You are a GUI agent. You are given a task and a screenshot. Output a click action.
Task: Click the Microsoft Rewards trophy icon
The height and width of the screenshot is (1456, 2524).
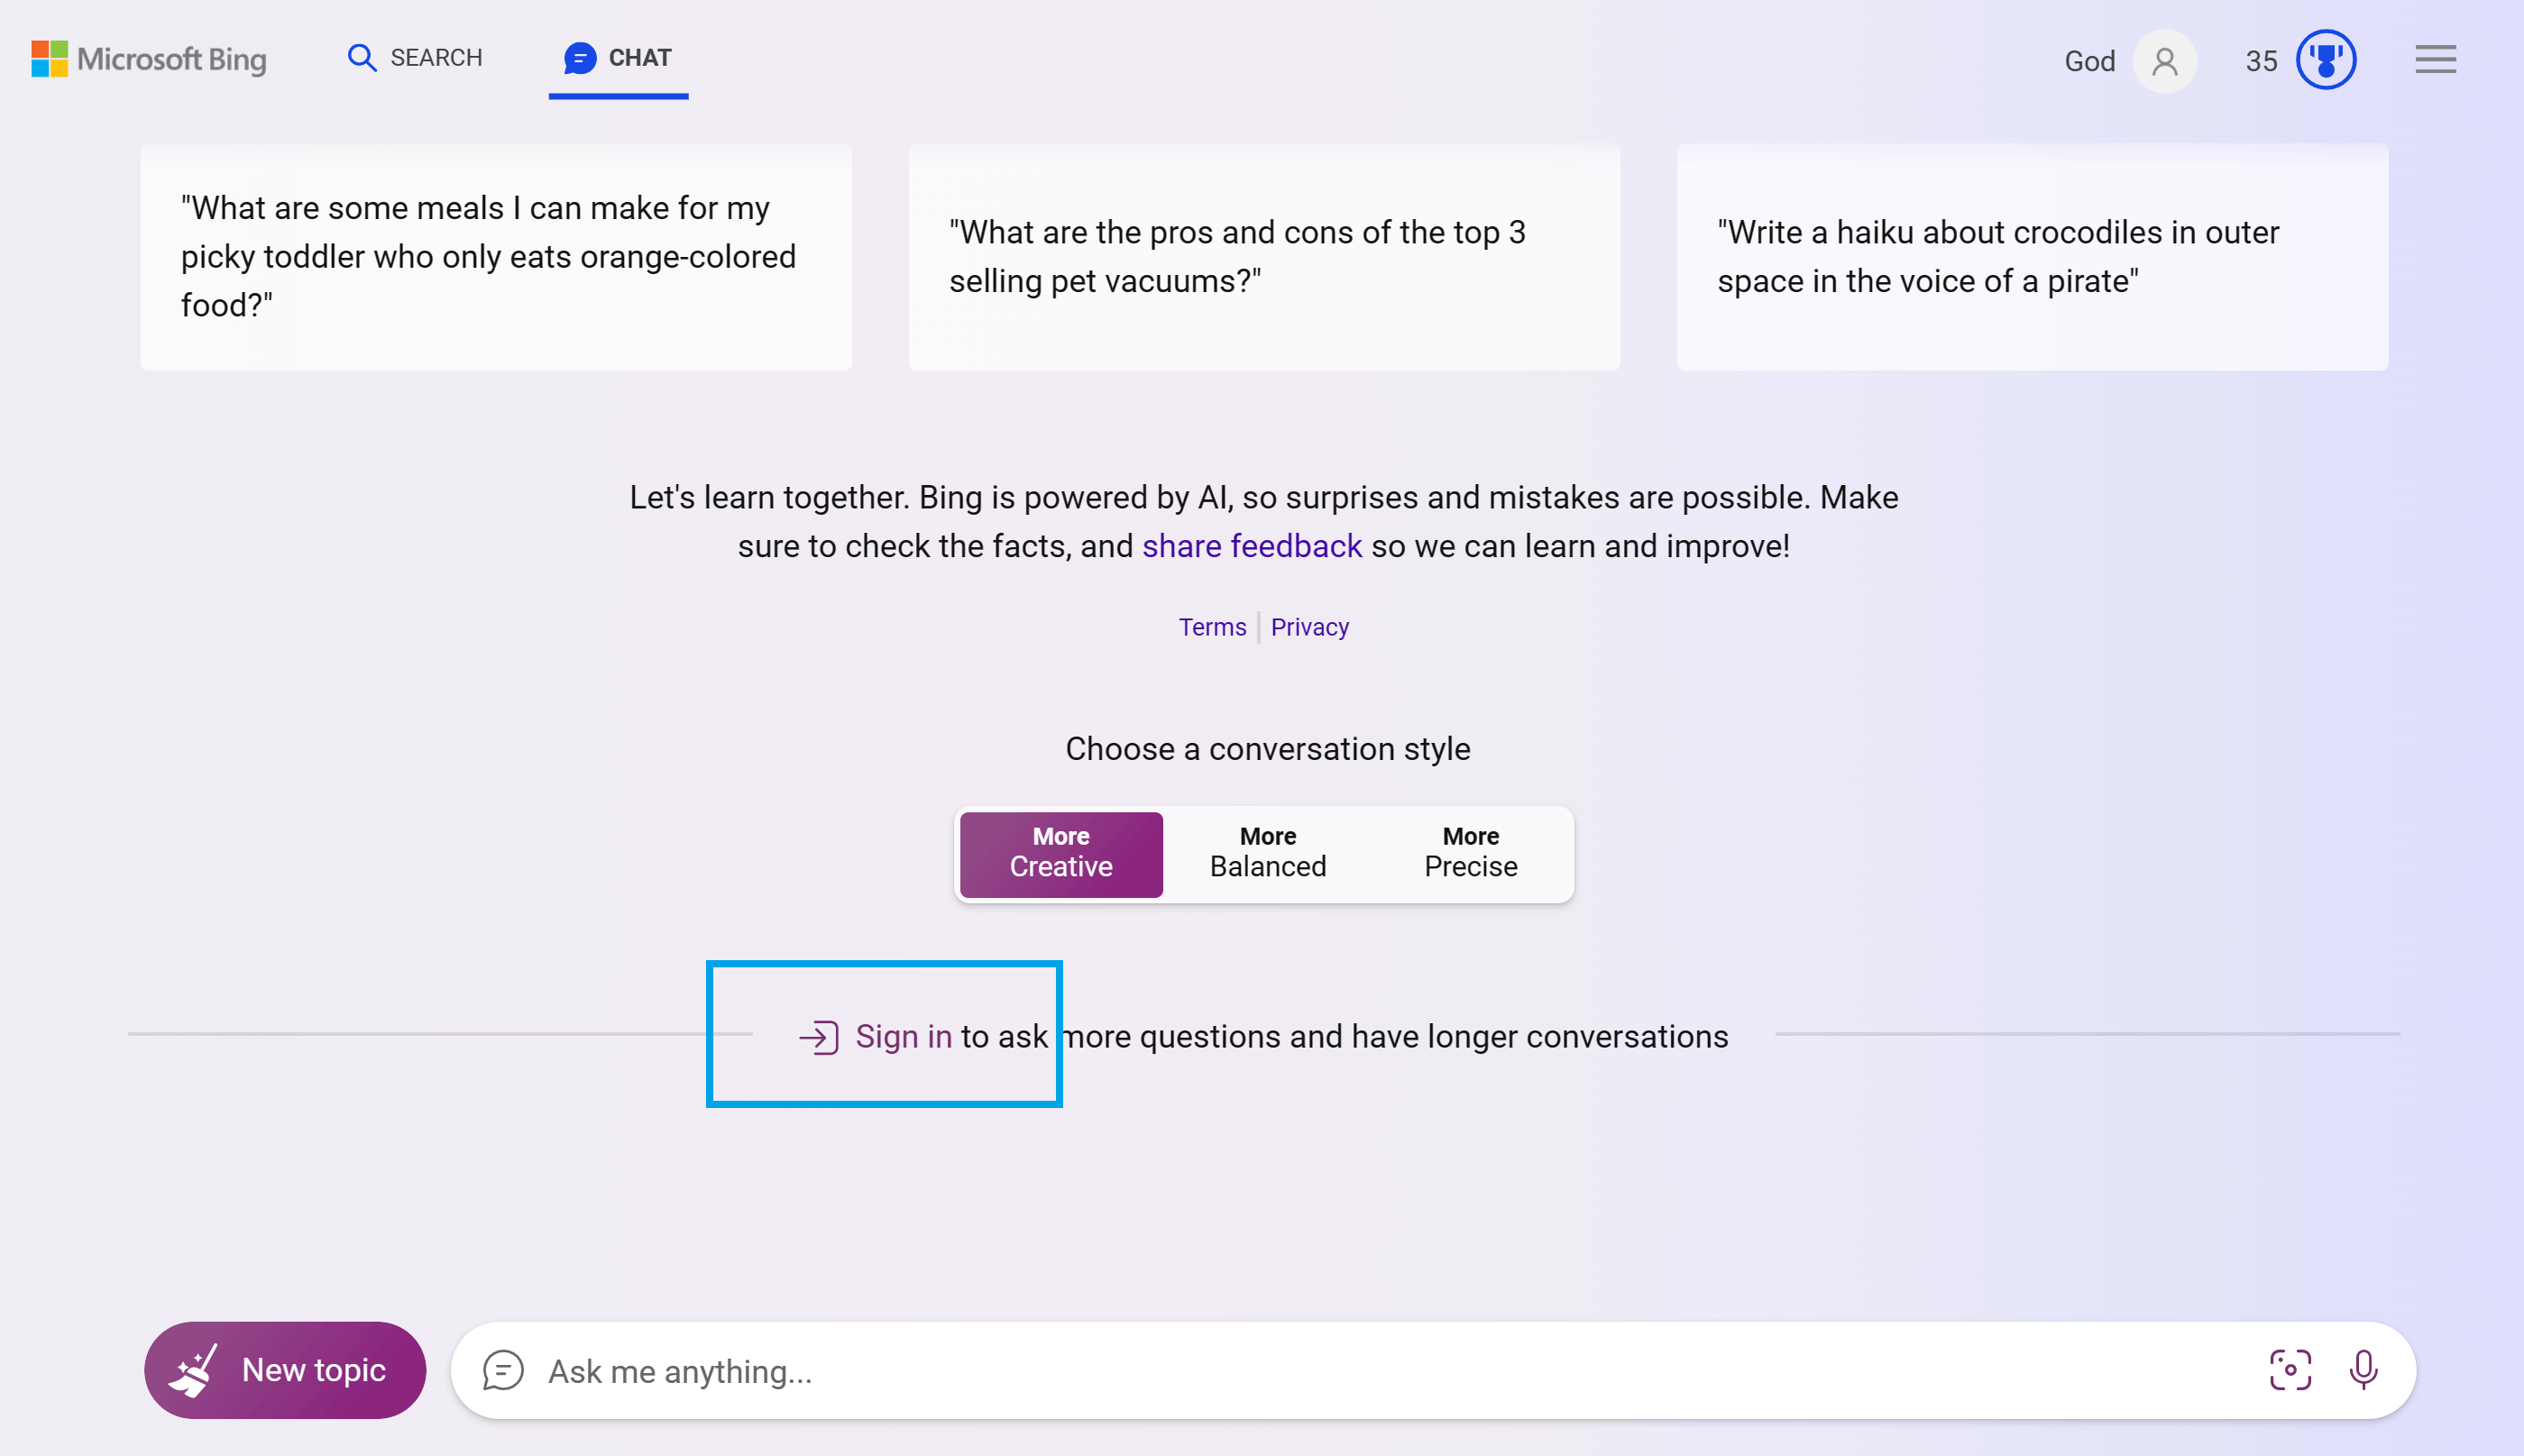[2325, 60]
